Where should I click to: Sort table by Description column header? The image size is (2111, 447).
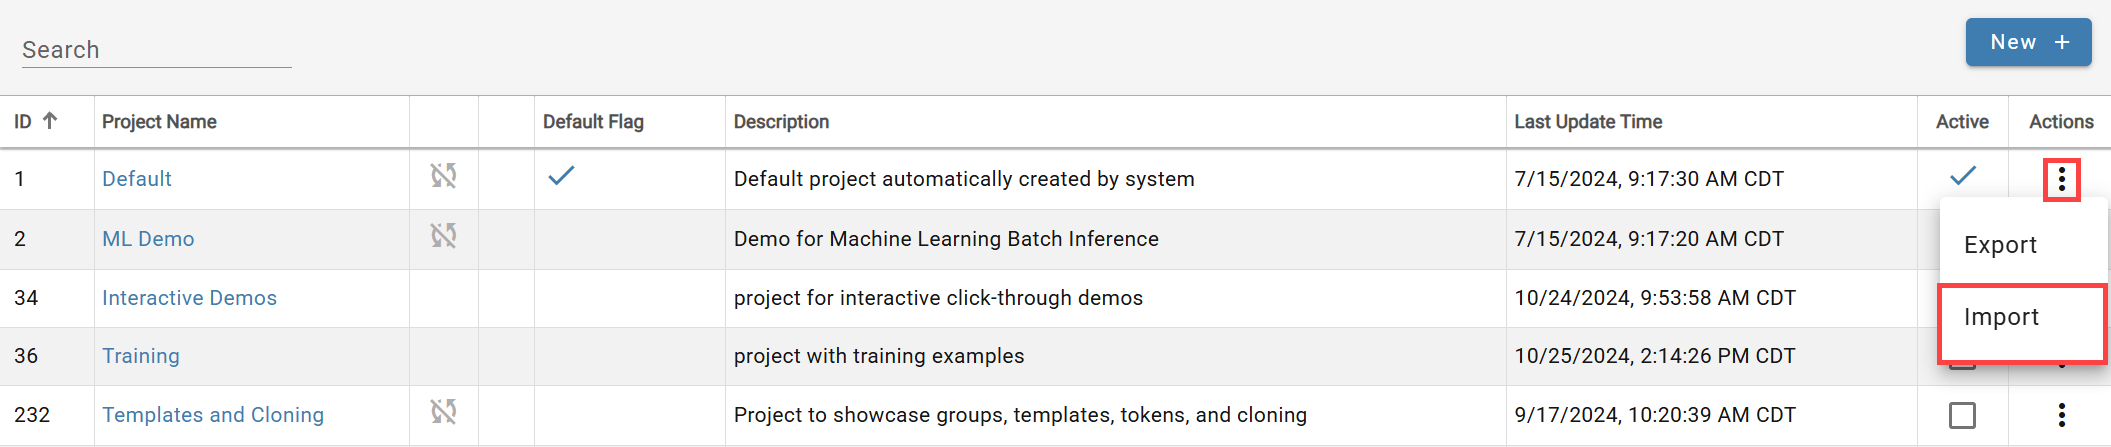tap(781, 122)
